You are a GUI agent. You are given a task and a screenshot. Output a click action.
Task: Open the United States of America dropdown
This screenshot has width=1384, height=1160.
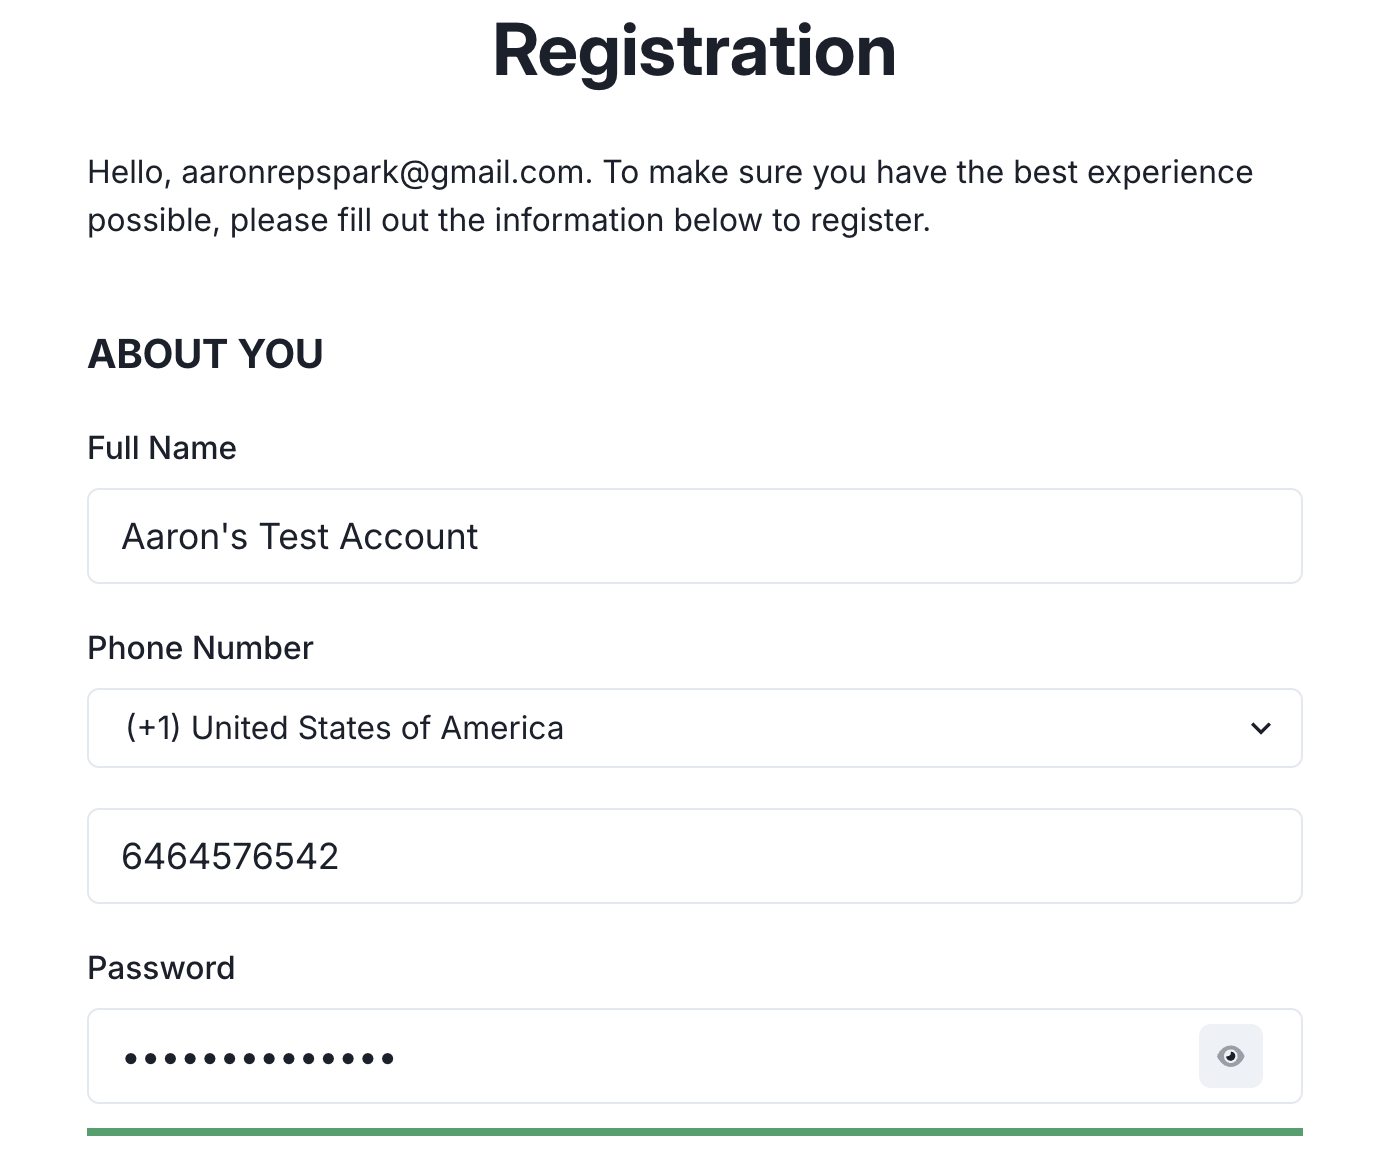click(695, 728)
